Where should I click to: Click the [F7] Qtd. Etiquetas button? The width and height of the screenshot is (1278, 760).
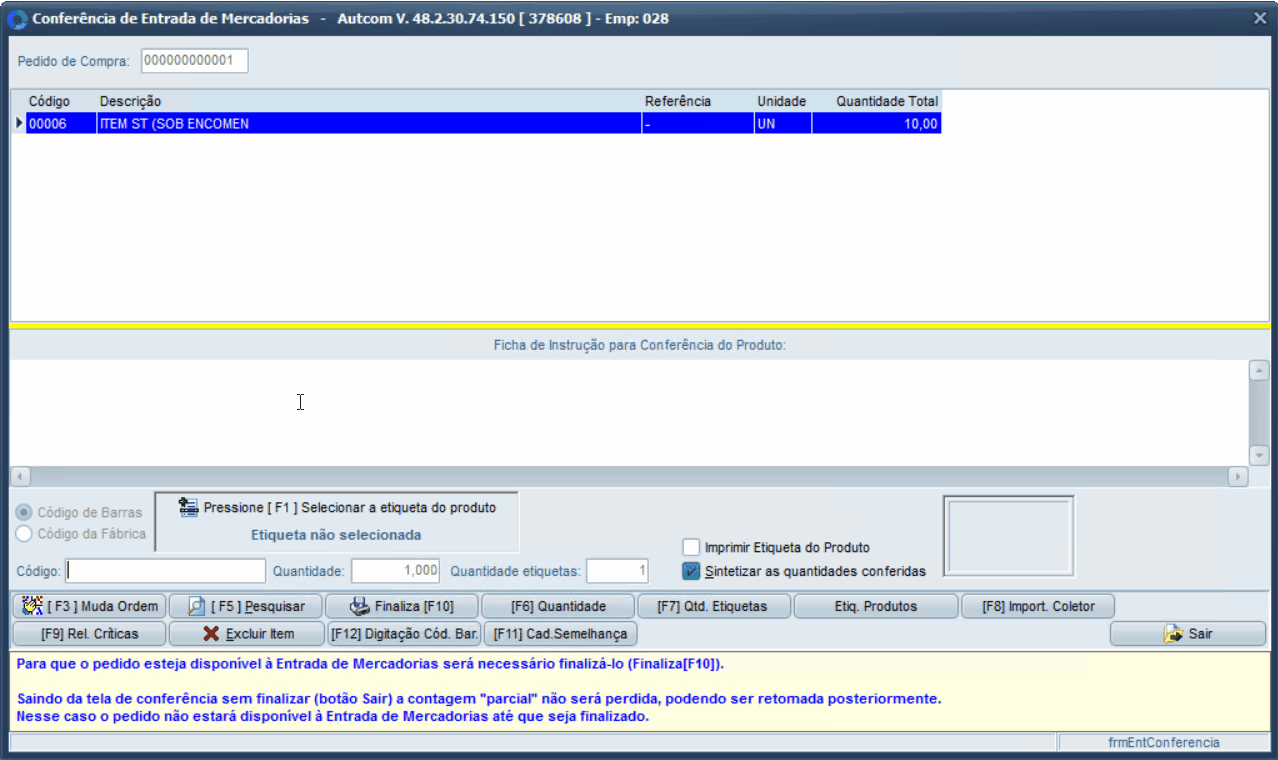714,606
